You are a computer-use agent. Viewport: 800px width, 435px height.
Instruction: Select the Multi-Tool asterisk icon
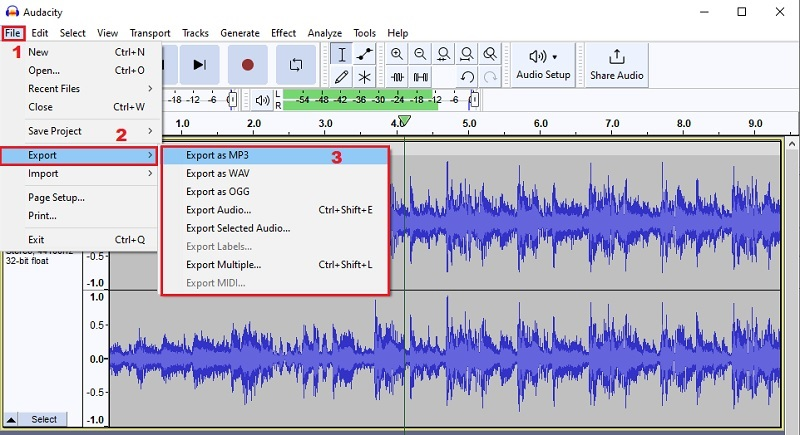click(364, 77)
